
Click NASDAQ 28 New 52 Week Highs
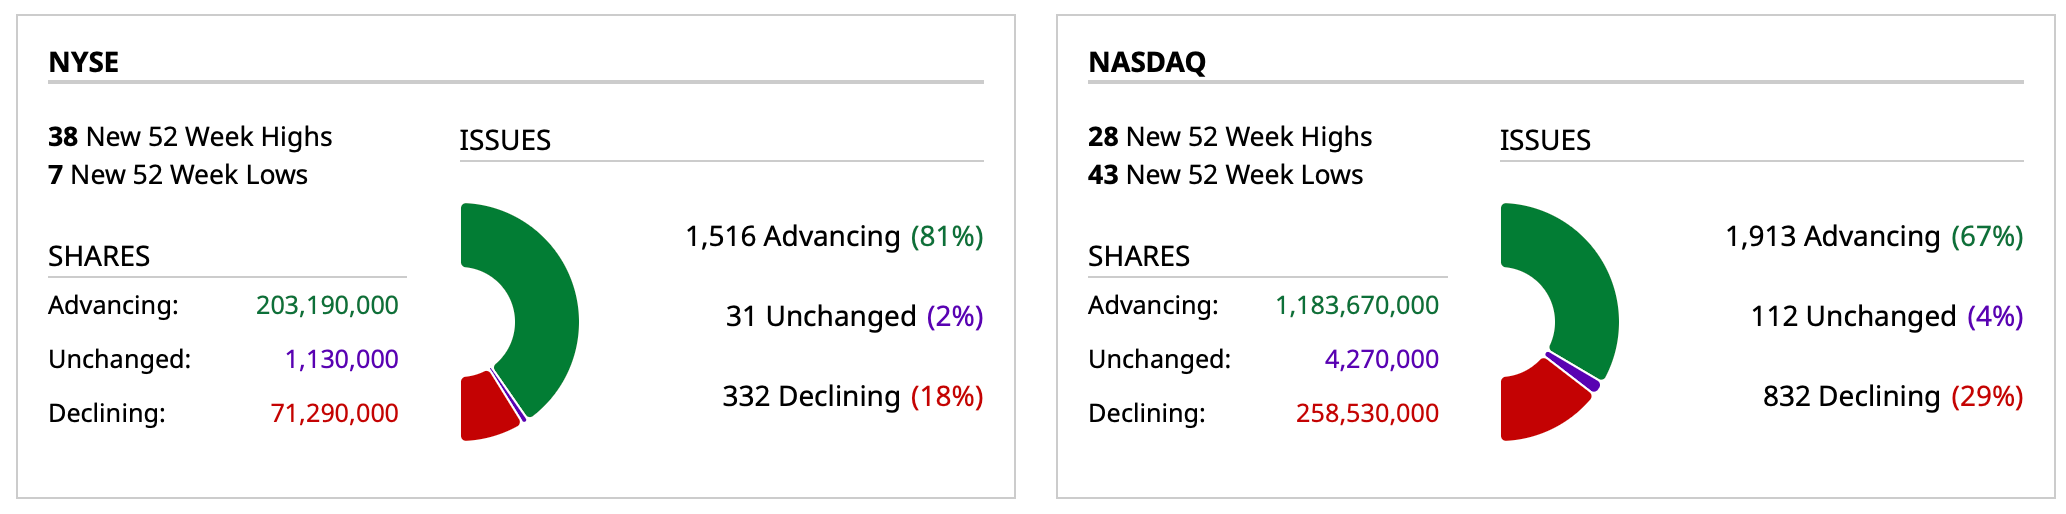tap(1230, 137)
